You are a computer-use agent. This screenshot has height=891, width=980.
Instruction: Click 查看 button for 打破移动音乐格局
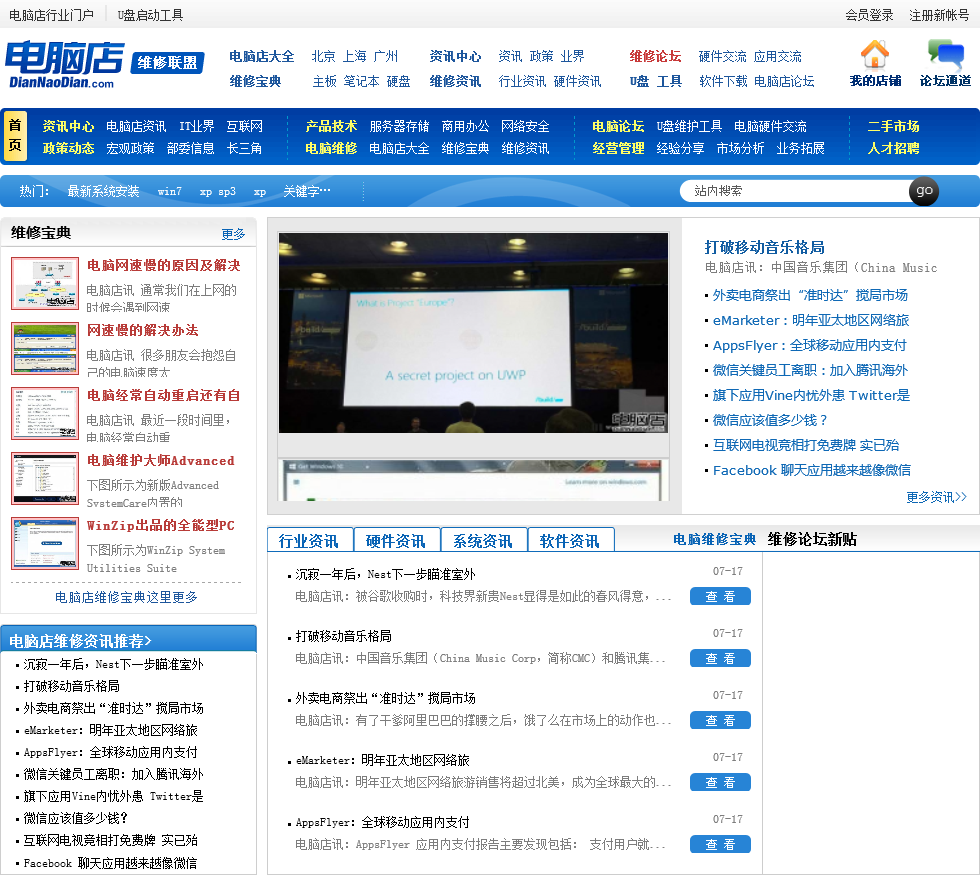(x=720, y=658)
